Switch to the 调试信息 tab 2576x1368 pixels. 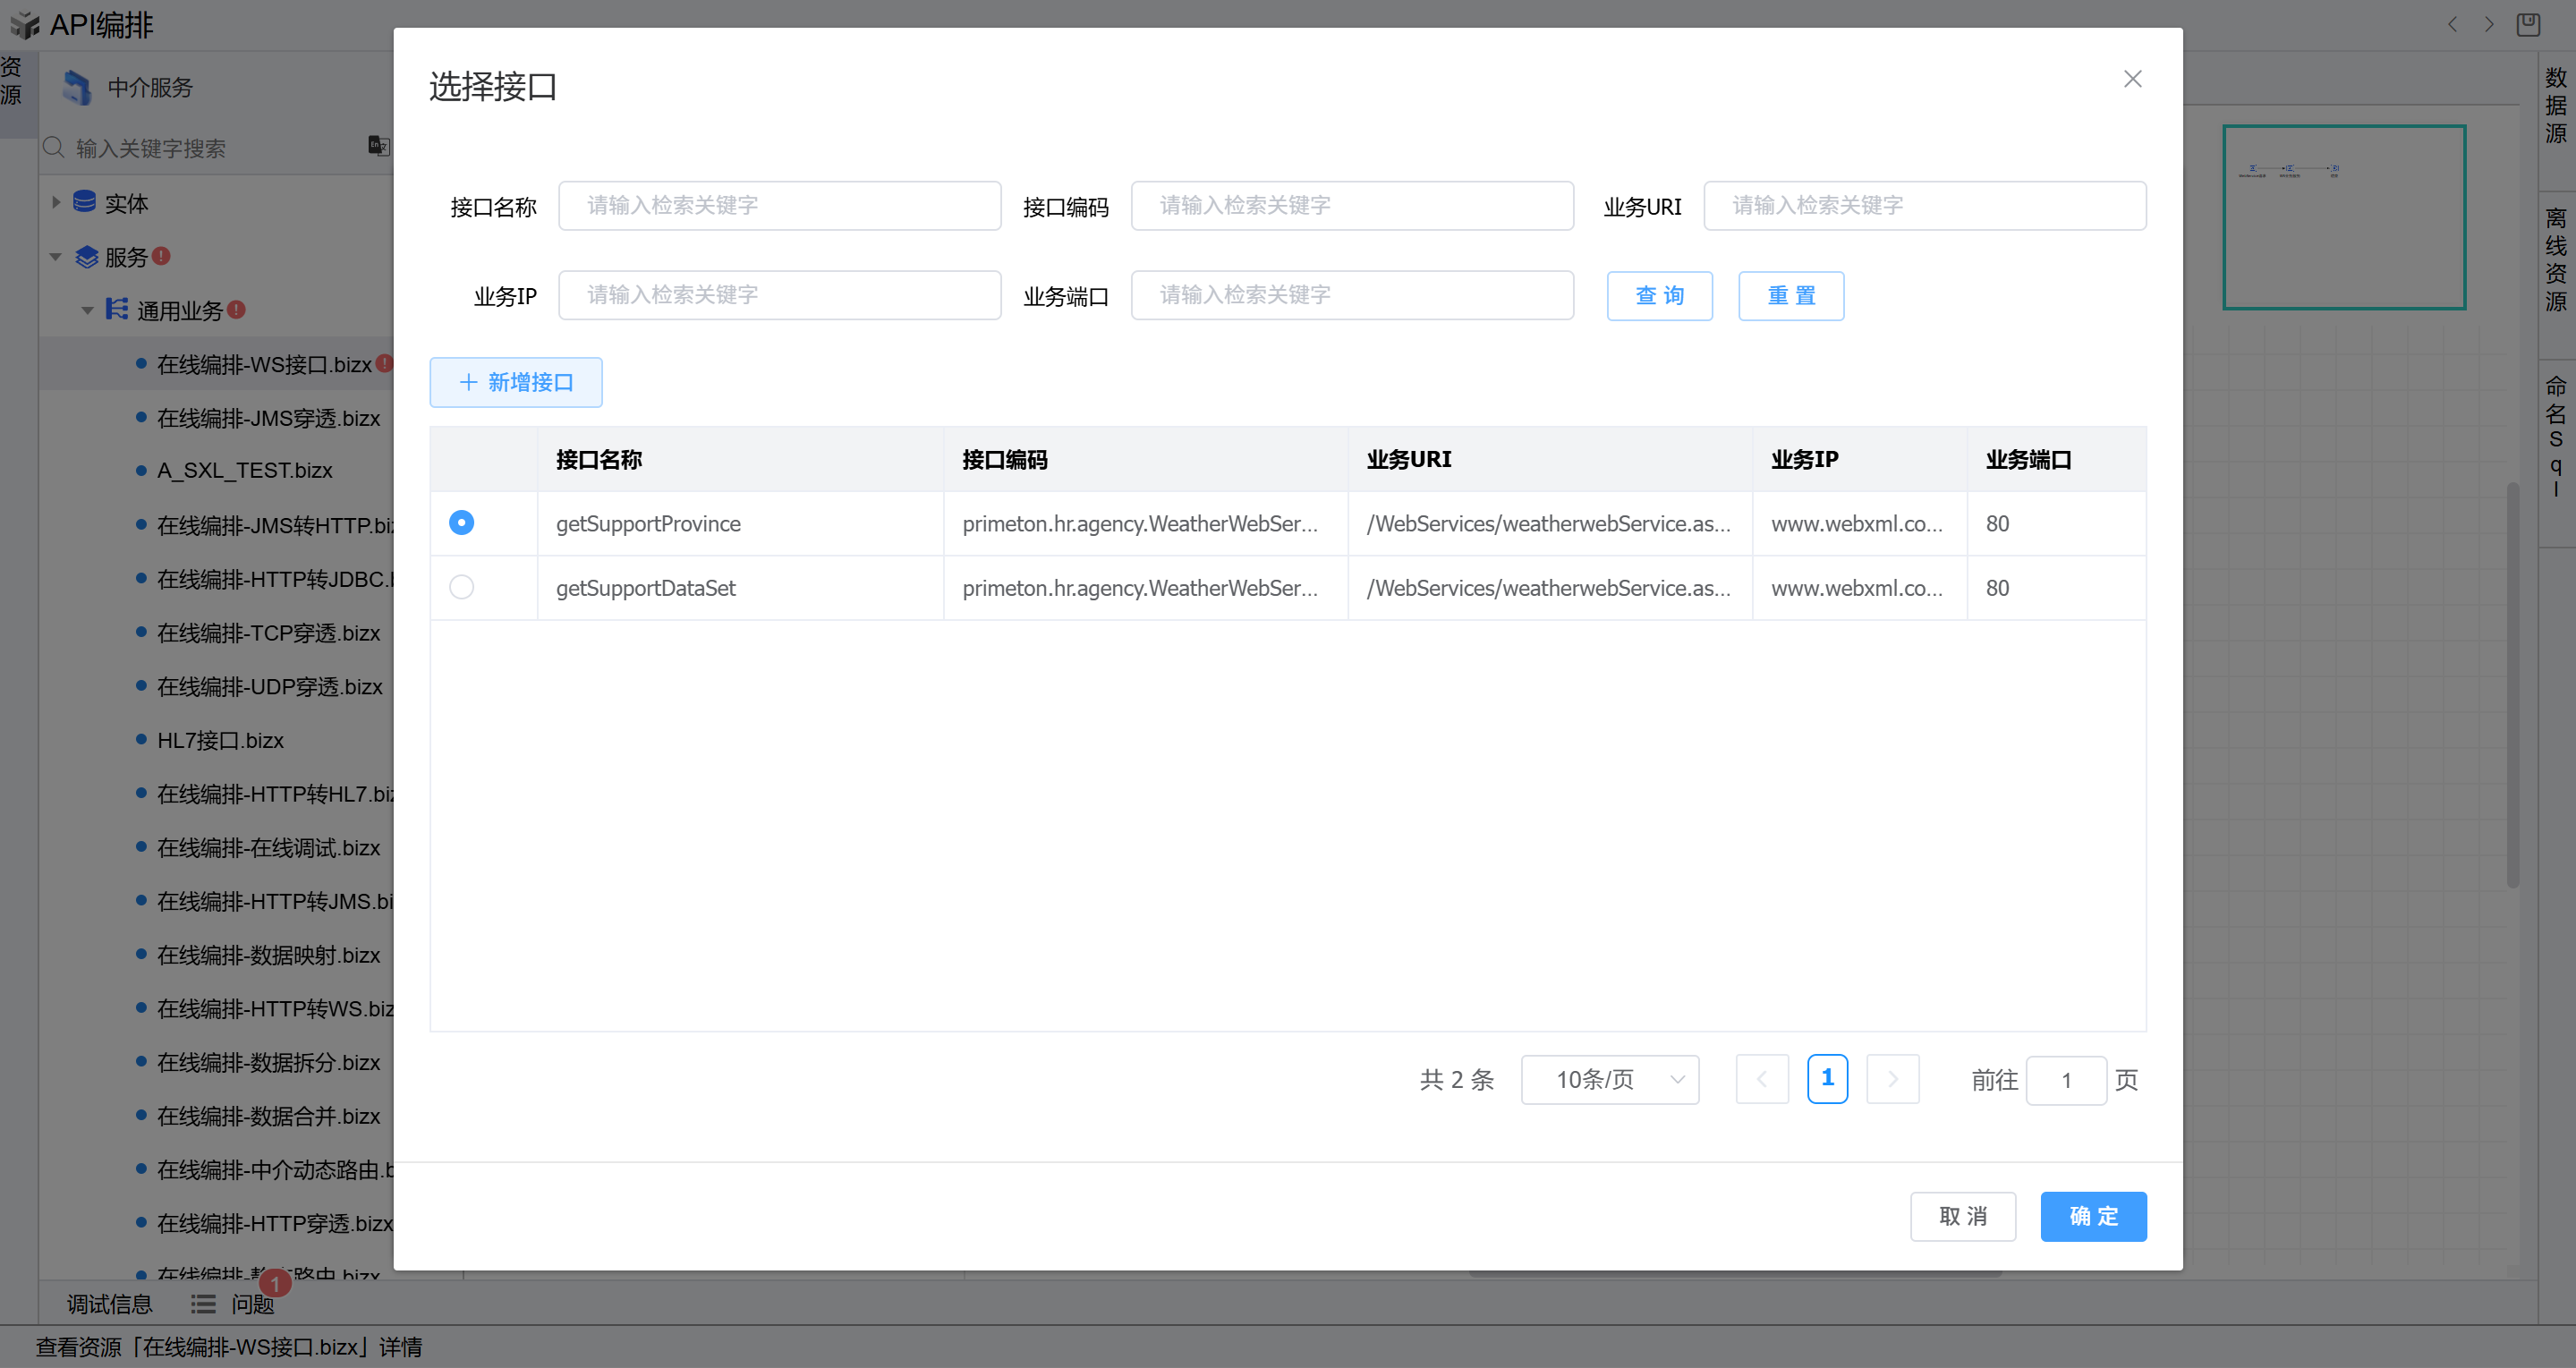click(109, 1304)
